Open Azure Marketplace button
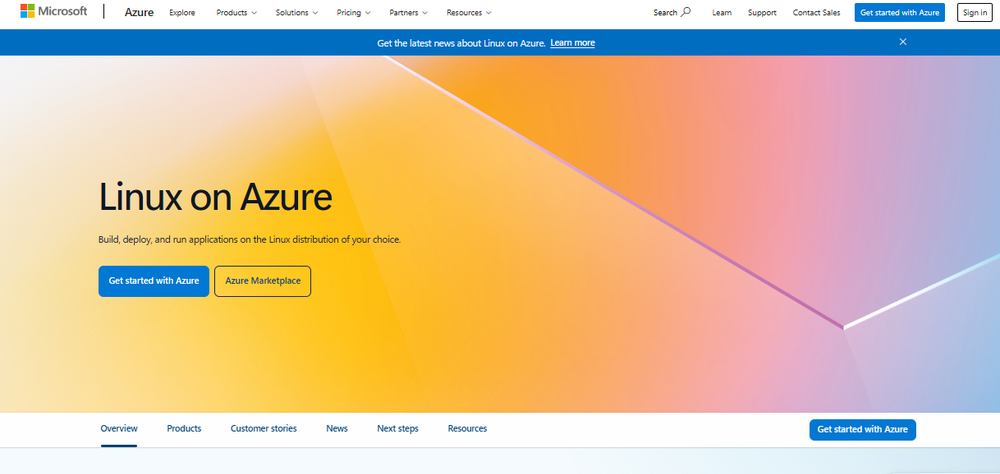The width and height of the screenshot is (1000, 474). (263, 281)
